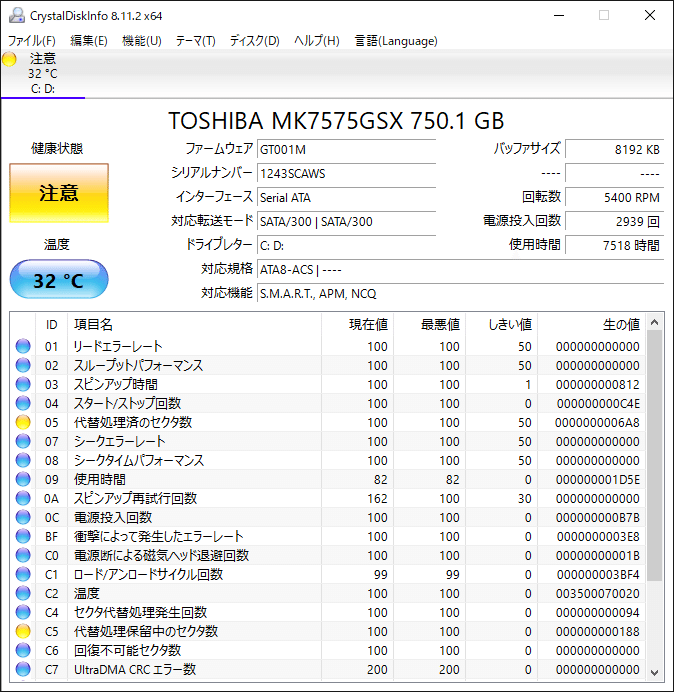Screen dimensions: 674x692
Task: Click the ファームウェア field showing GT001M
Action: click(346, 150)
